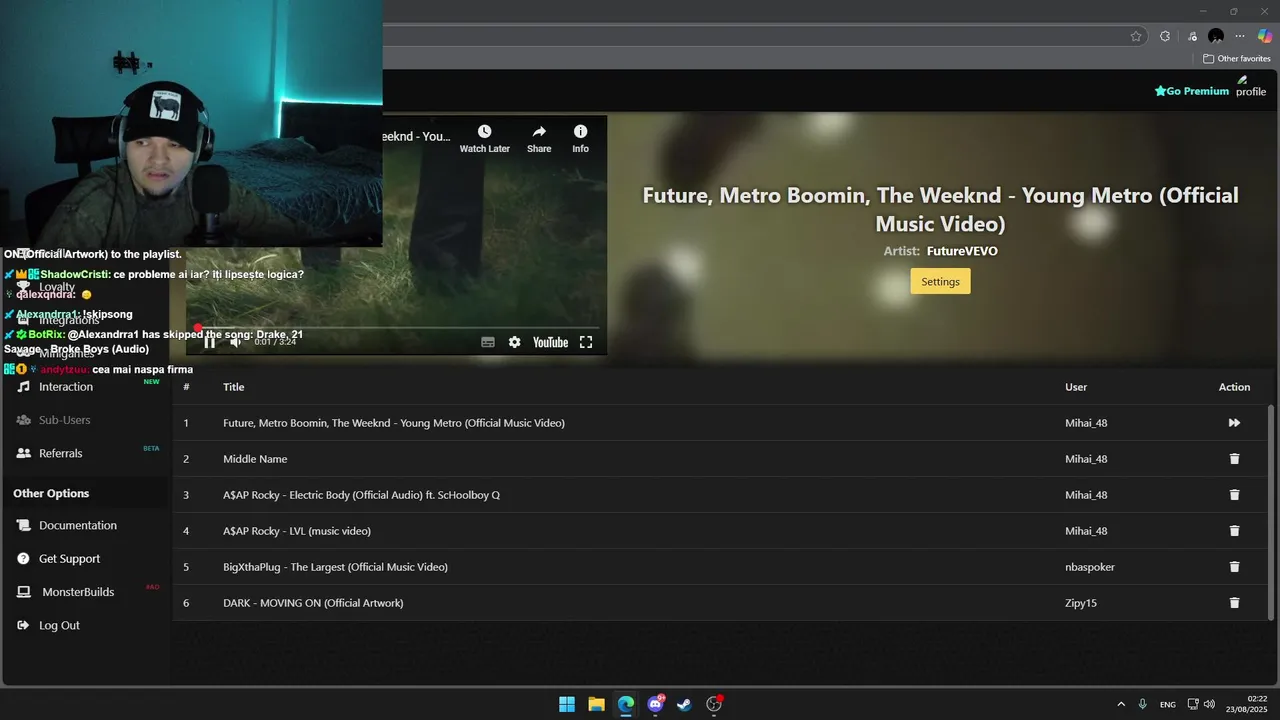Open the browser profile avatar

tap(1216, 36)
